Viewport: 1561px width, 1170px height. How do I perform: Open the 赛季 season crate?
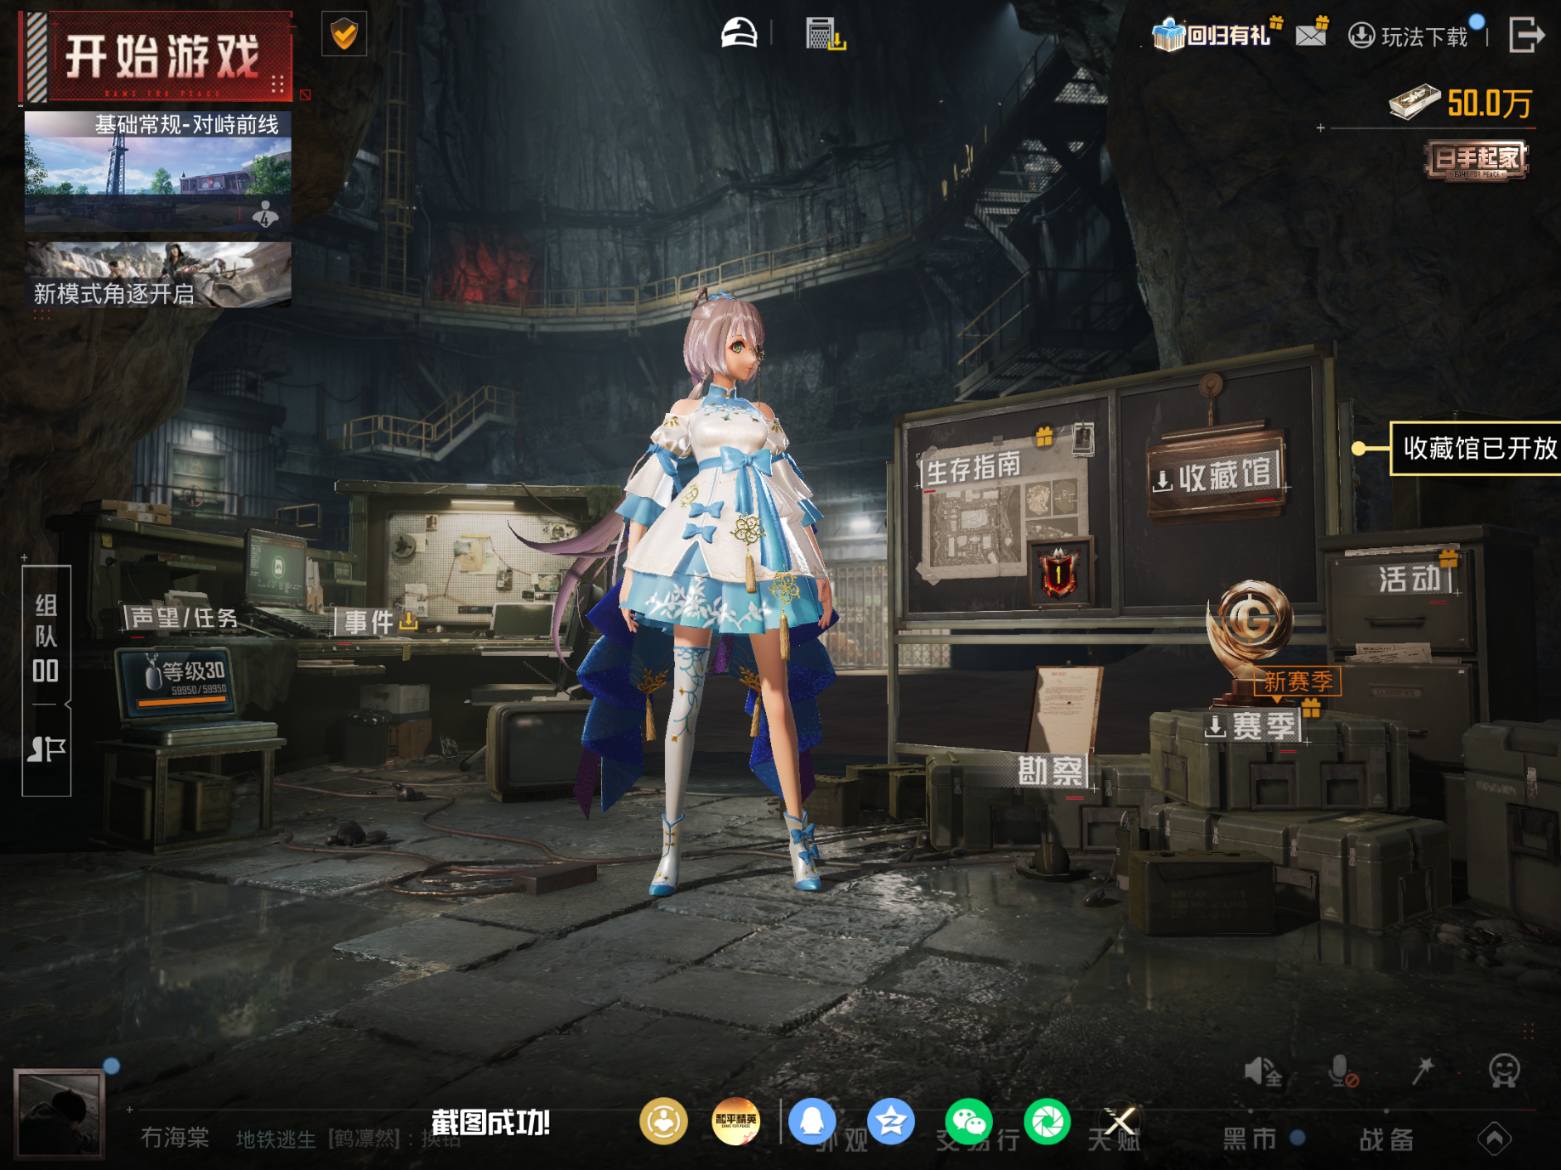pyautogui.click(x=1253, y=726)
